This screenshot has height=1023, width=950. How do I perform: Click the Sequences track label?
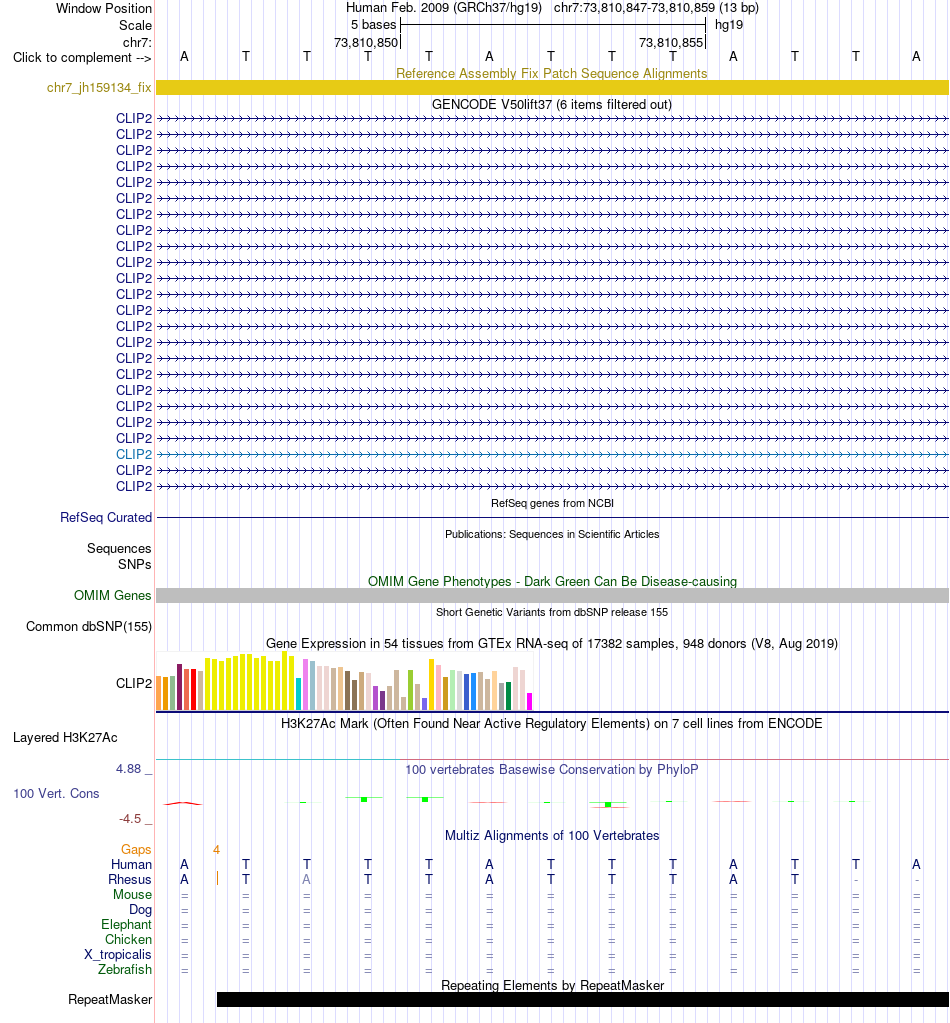(x=119, y=549)
